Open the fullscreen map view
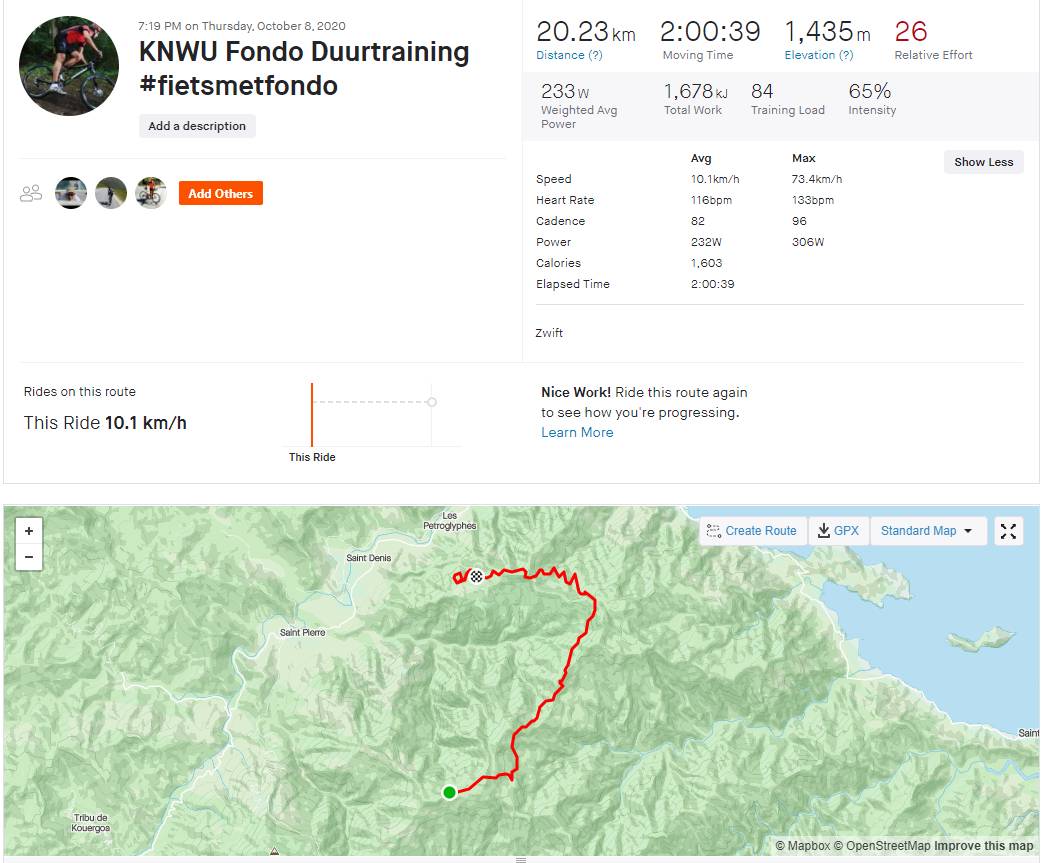 tap(1008, 531)
